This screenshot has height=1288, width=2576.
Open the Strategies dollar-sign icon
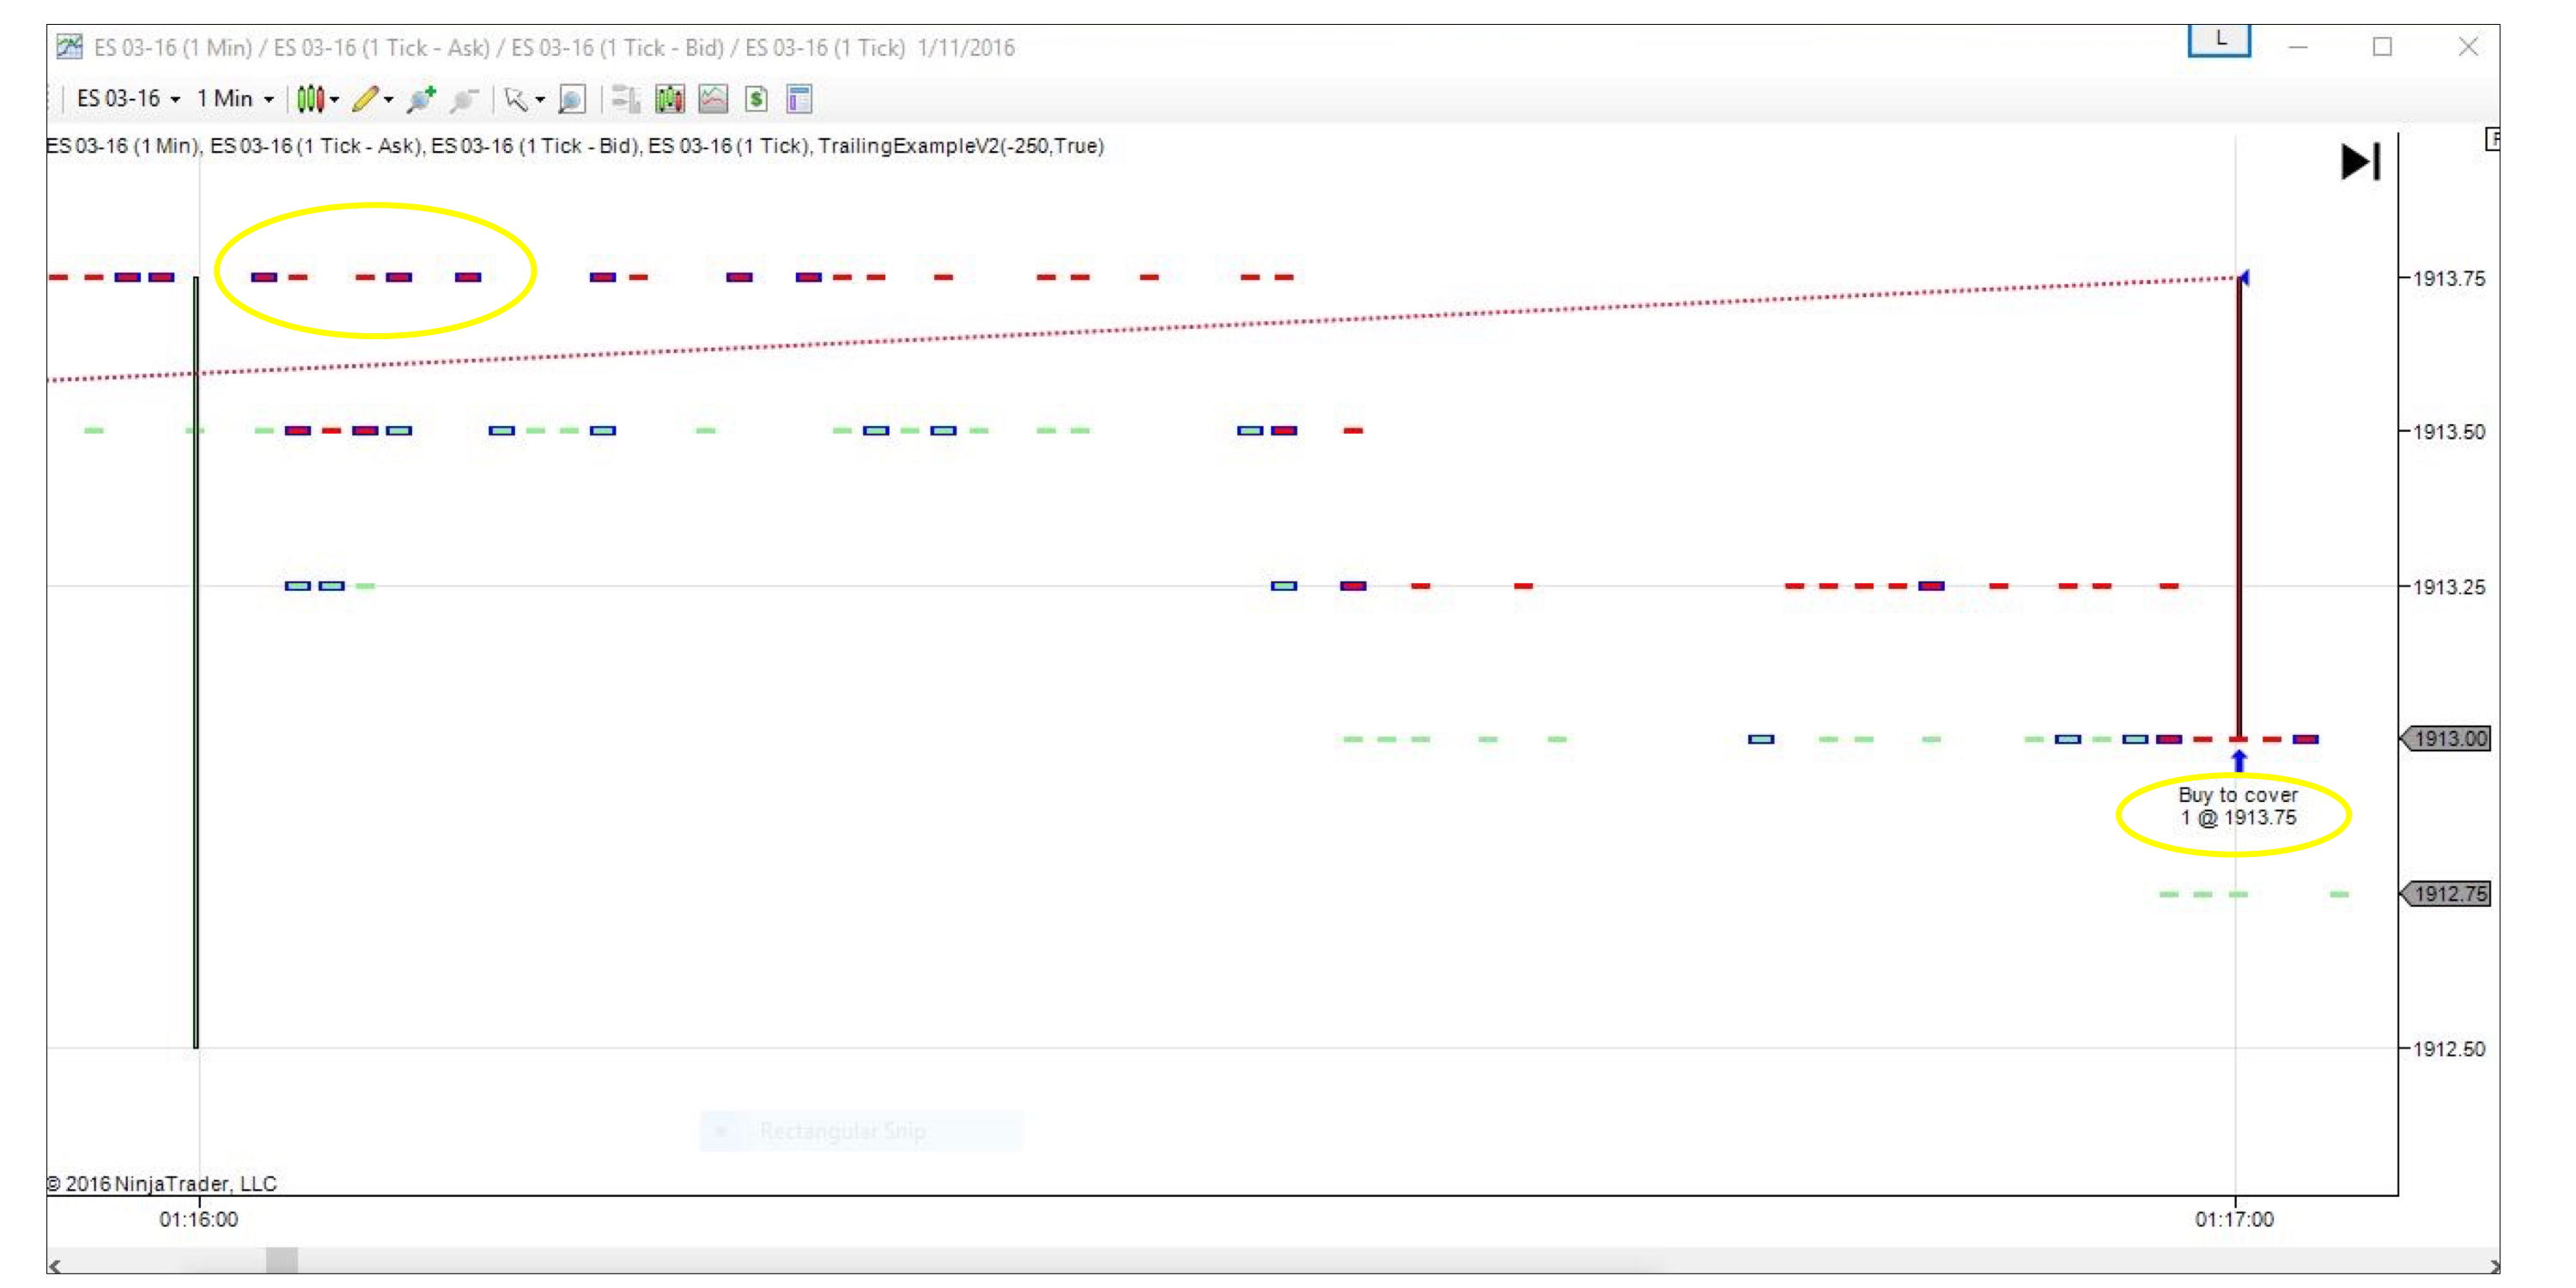pyautogui.click(x=756, y=99)
